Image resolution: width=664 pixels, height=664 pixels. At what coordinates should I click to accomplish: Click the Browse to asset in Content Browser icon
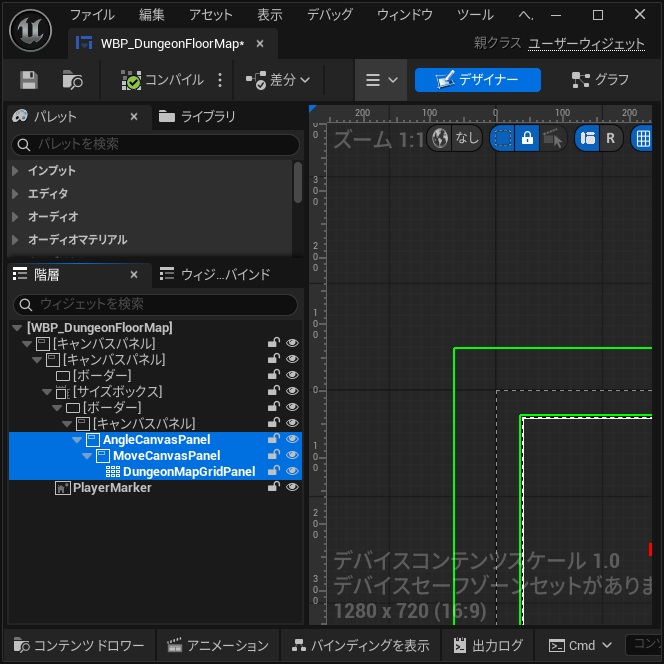tap(72, 80)
